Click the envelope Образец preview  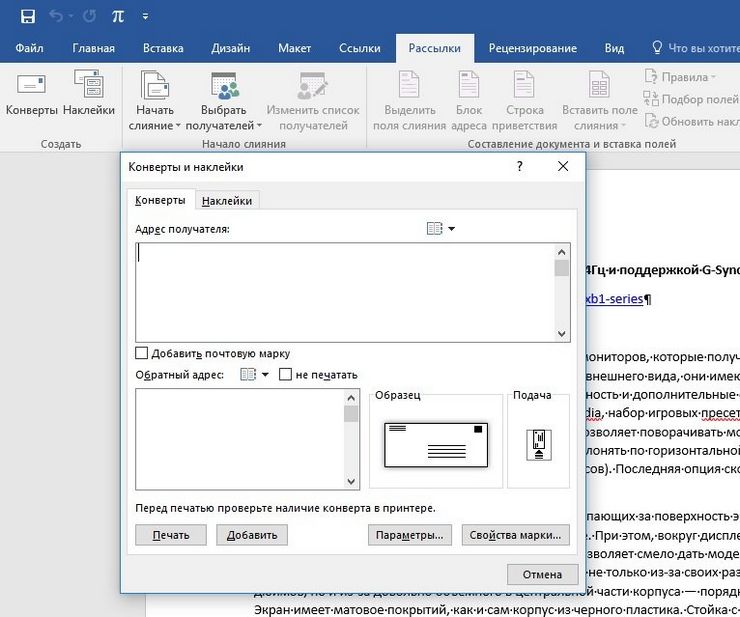[x=436, y=445]
